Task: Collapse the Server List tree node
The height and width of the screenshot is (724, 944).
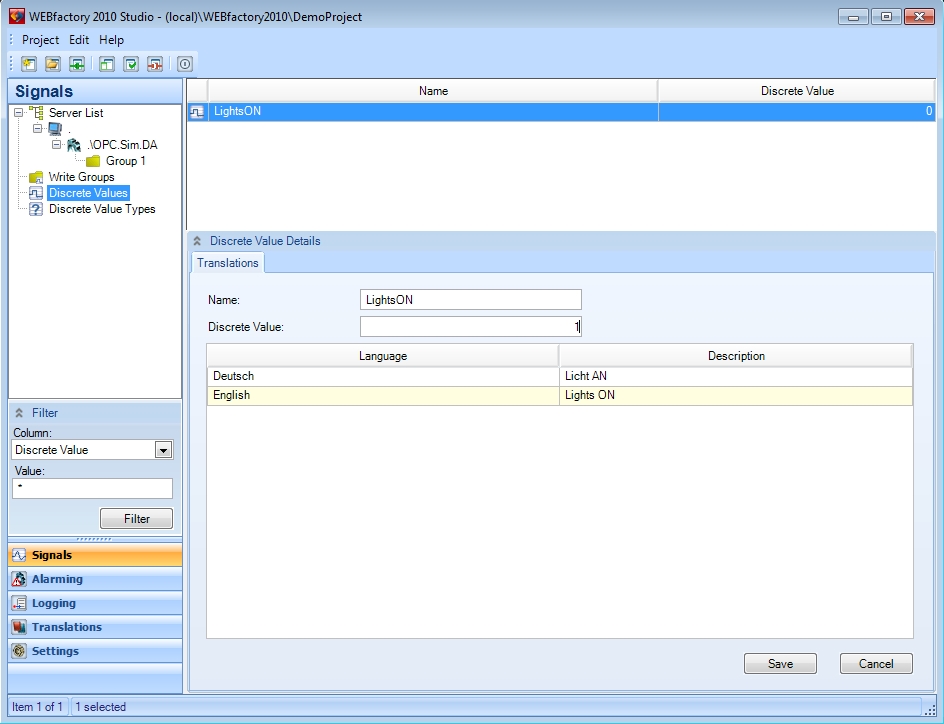Action: tap(19, 113)
